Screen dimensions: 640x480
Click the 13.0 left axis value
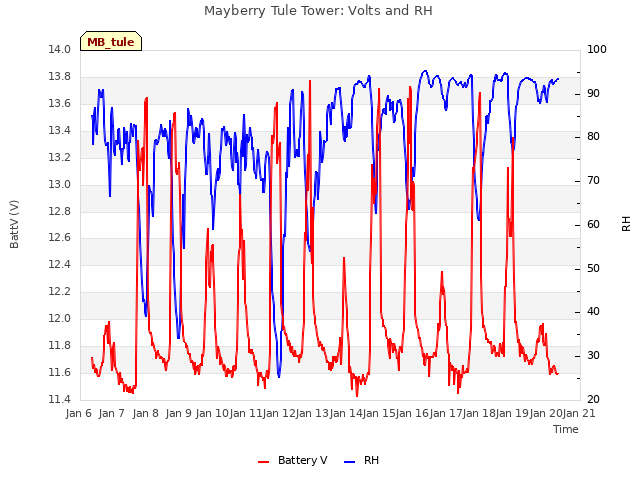point(60,184)
